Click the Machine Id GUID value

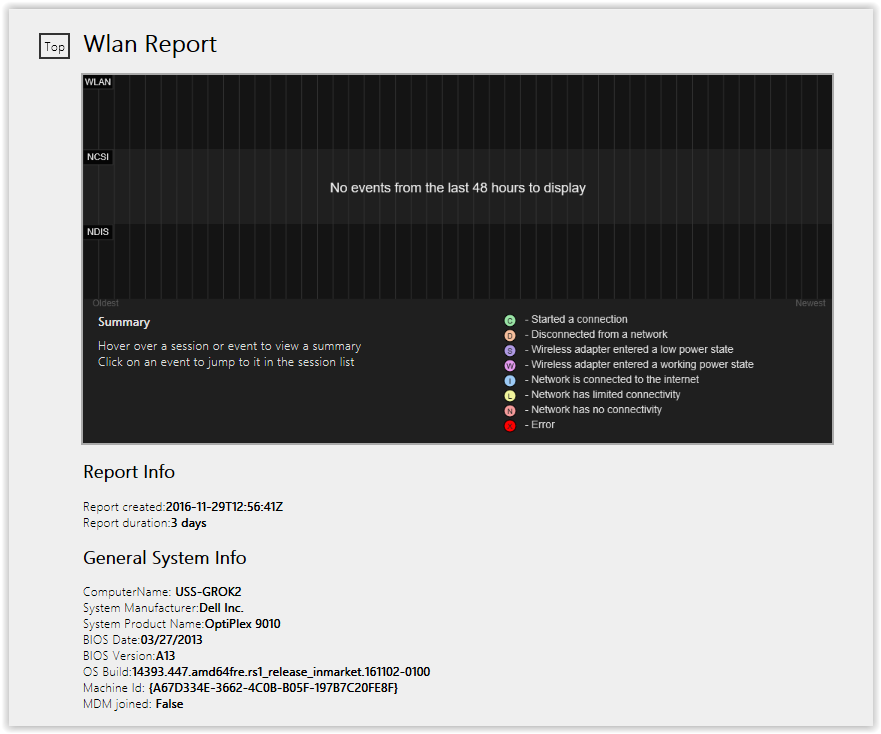click(273, 688)
